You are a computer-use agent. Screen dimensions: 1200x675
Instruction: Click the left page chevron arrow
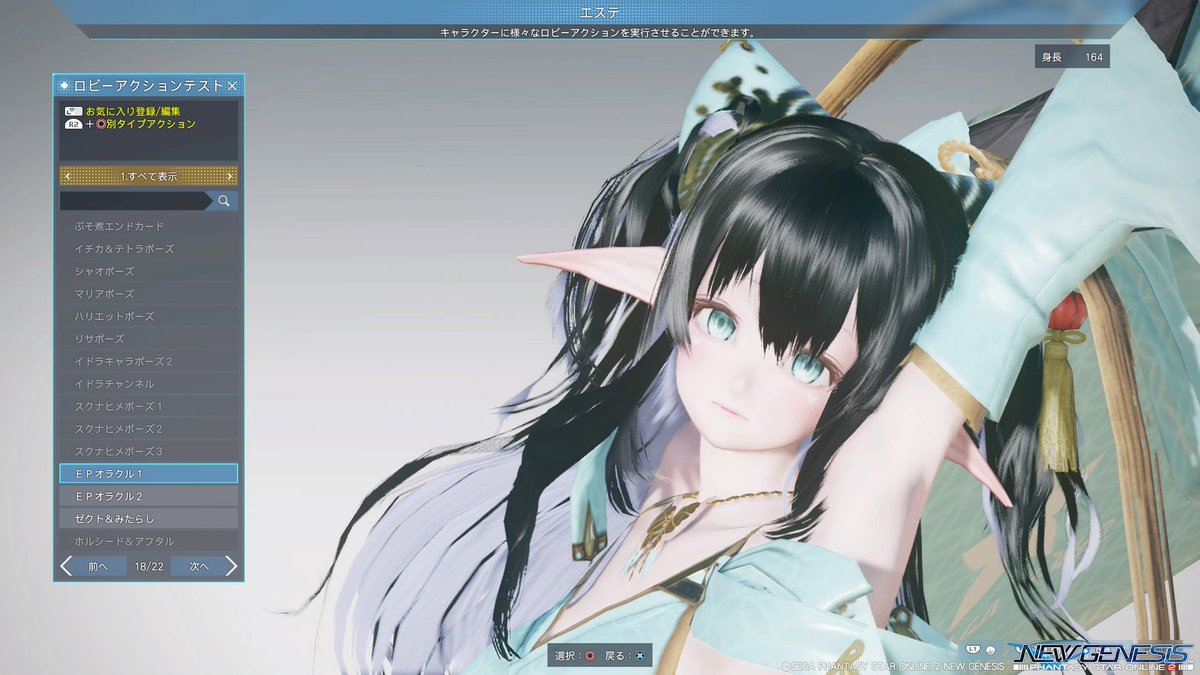coord(67,566)
